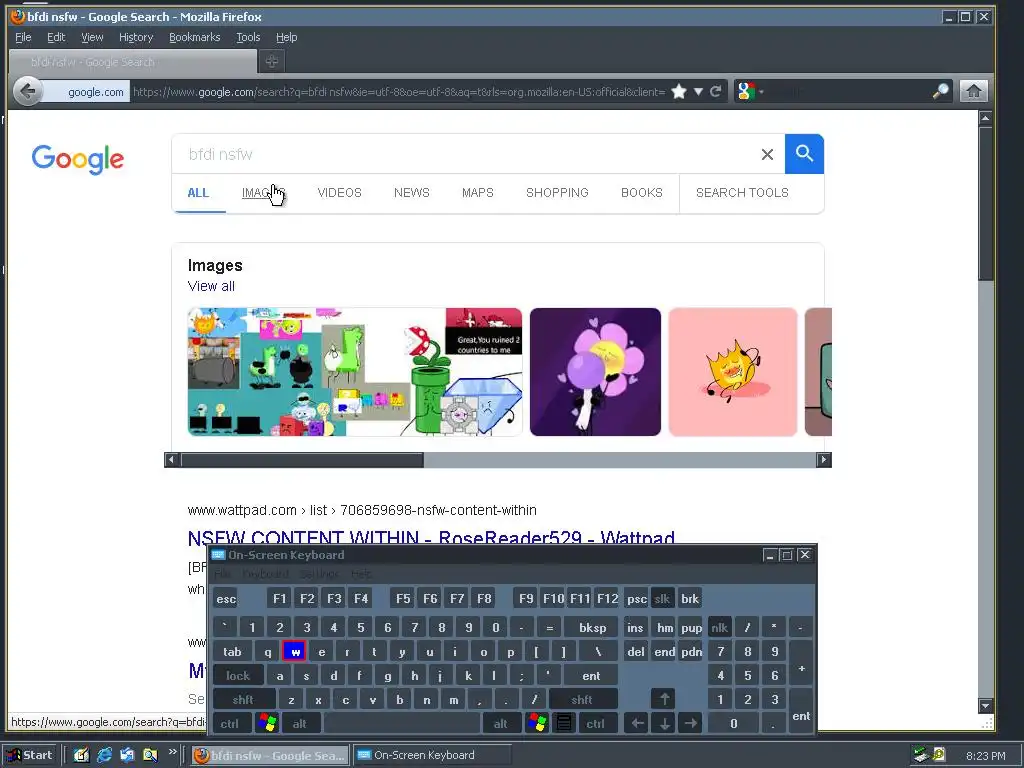Toggle the right alt key on keyboard
This screenshot has width=1024, height=768.
pos(500,724)
